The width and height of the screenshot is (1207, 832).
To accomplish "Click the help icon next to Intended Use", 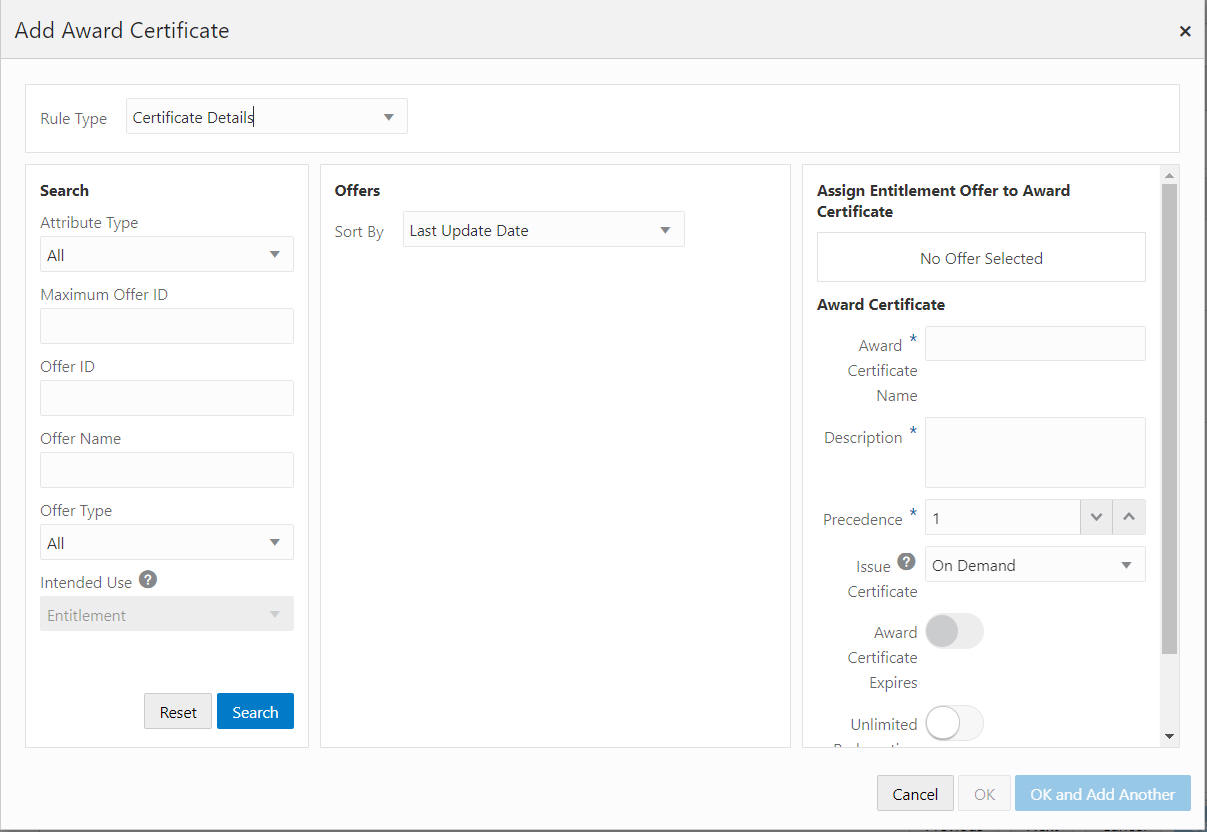I will pos(148,580).
